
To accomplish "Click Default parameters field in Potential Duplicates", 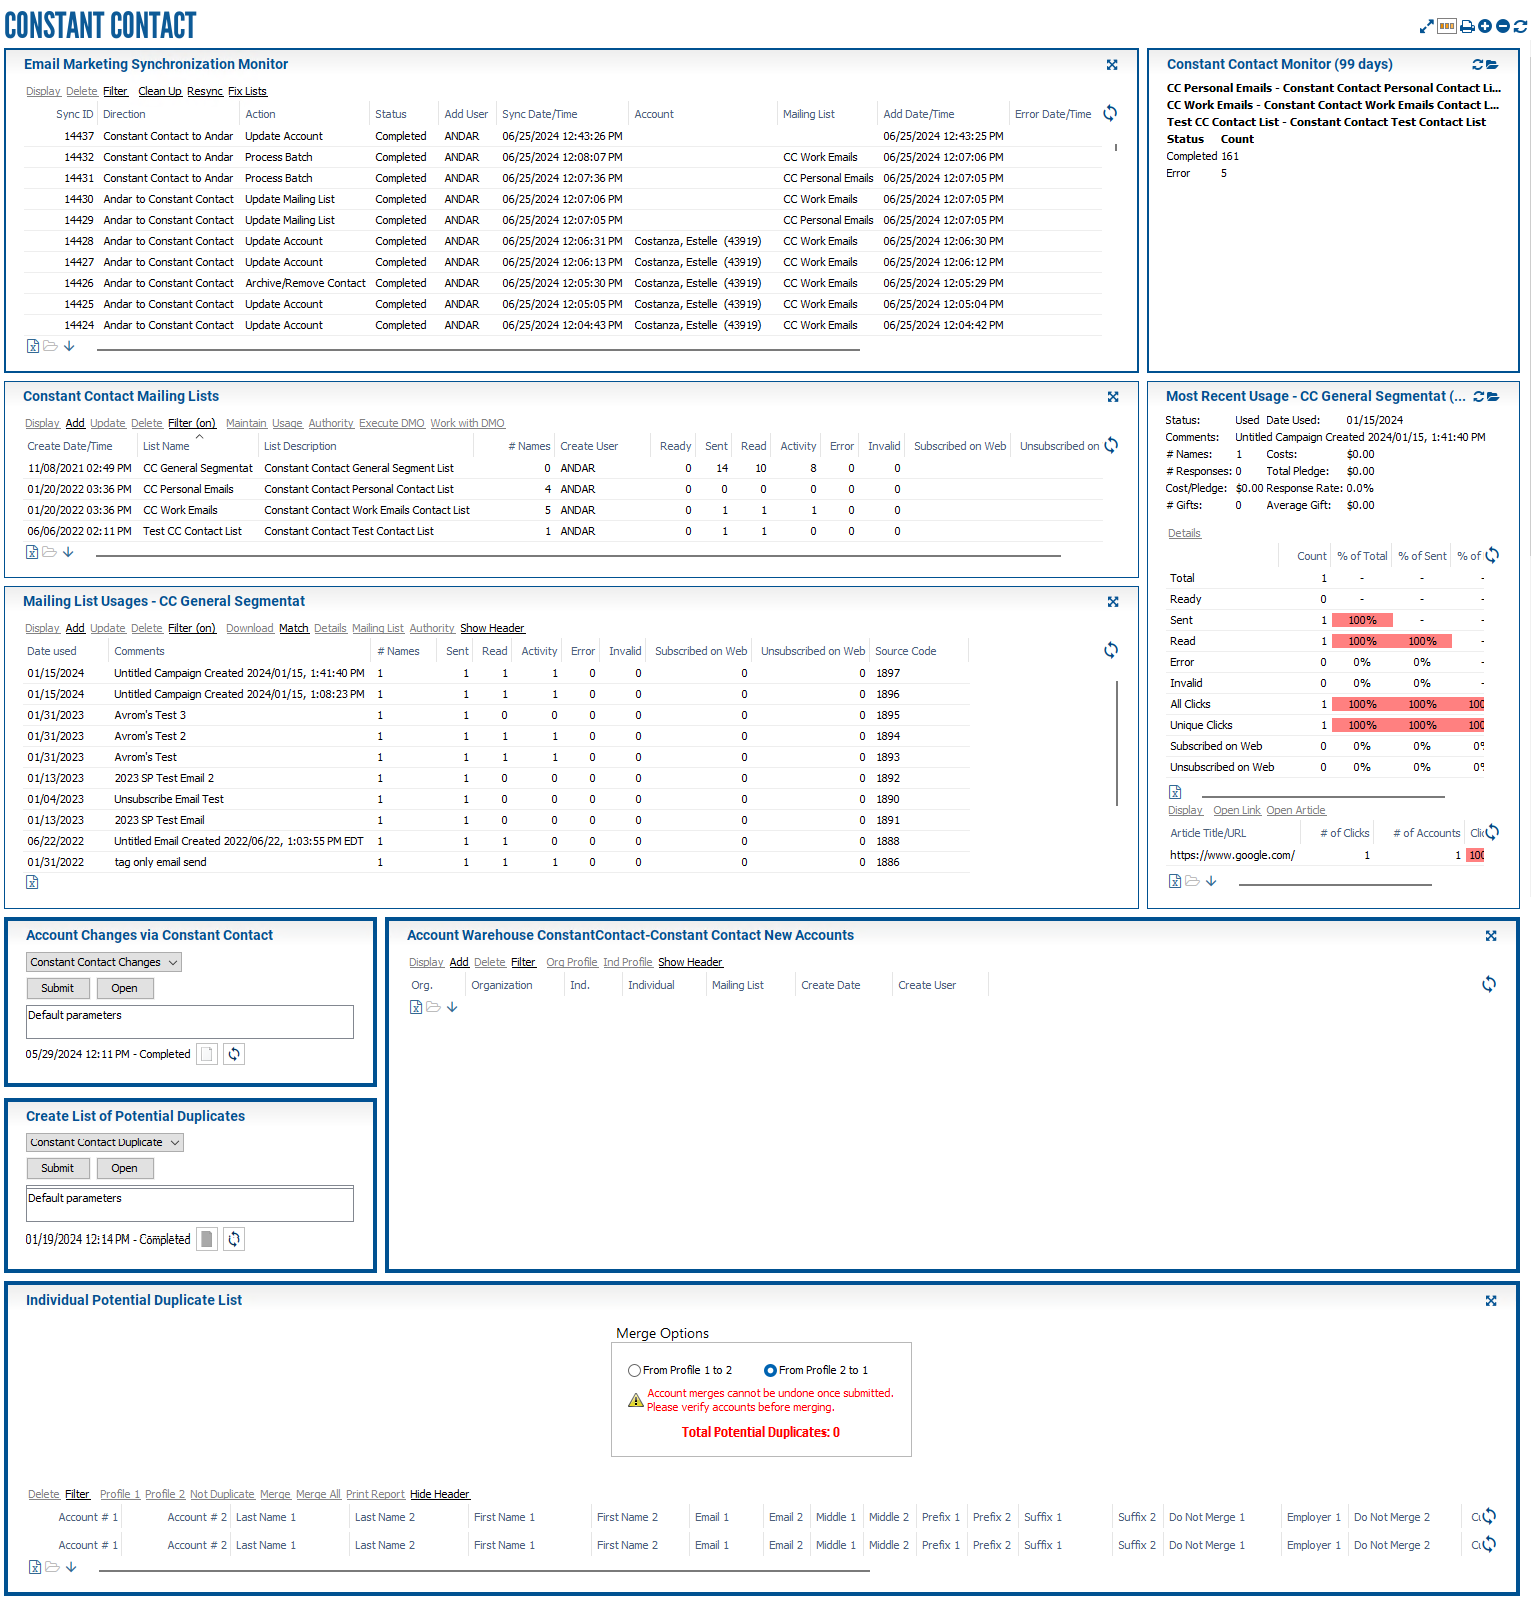I will pyautogui.click(x=190, y=1204).
